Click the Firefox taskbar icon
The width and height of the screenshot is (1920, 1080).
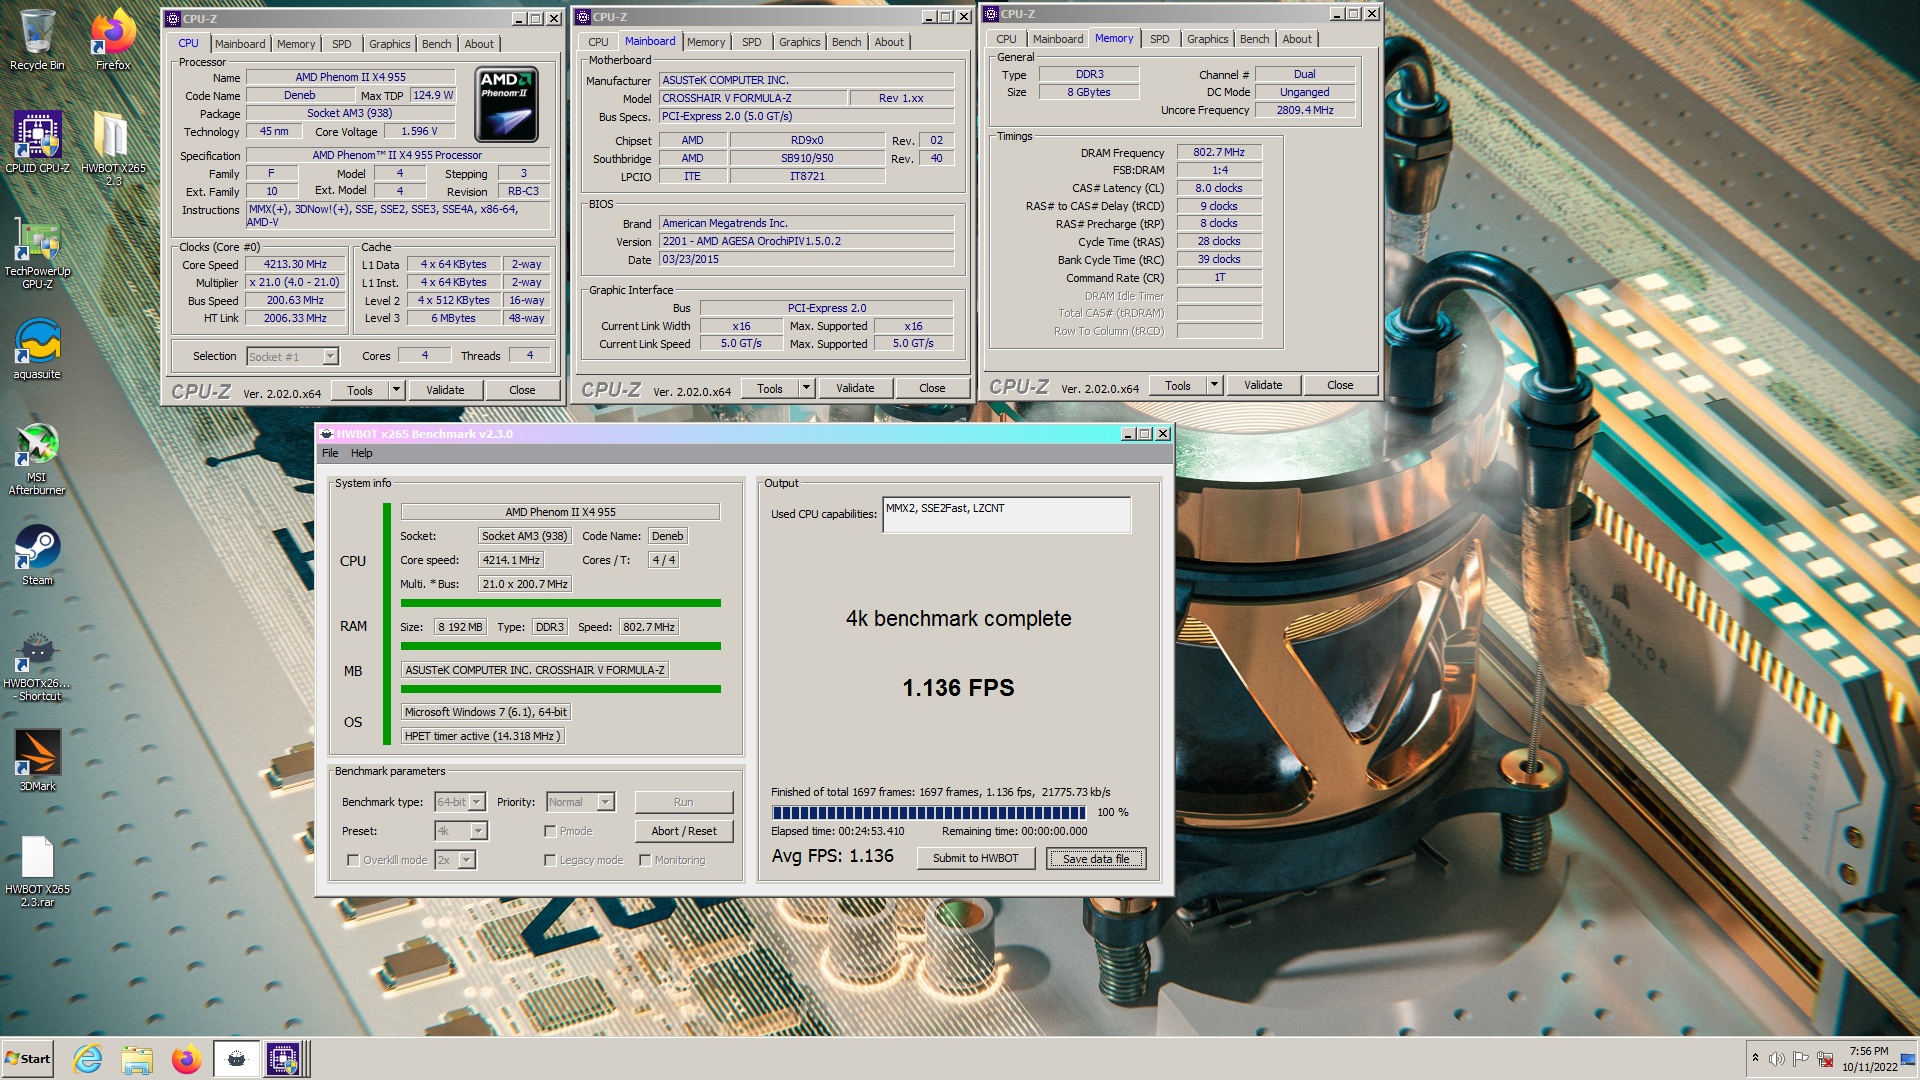[x=186, y=1059]
